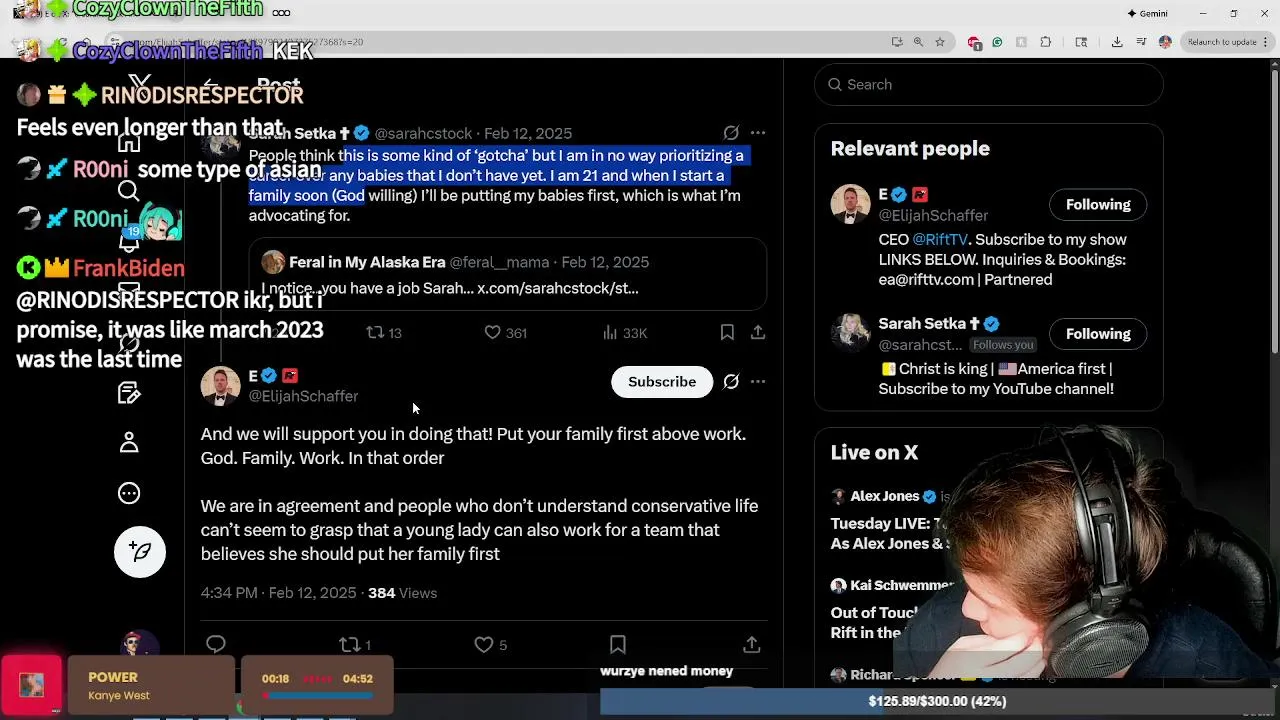Open the Extensions puzzle icon menu
Viewport: 1280px width, 720px height.
click(x=1046, y=42)
